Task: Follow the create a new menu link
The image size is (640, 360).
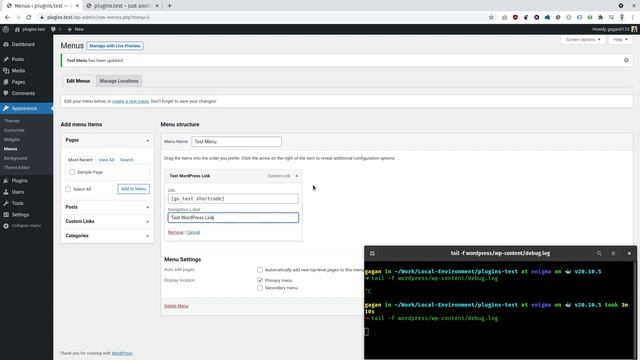Action: (131, 101)
